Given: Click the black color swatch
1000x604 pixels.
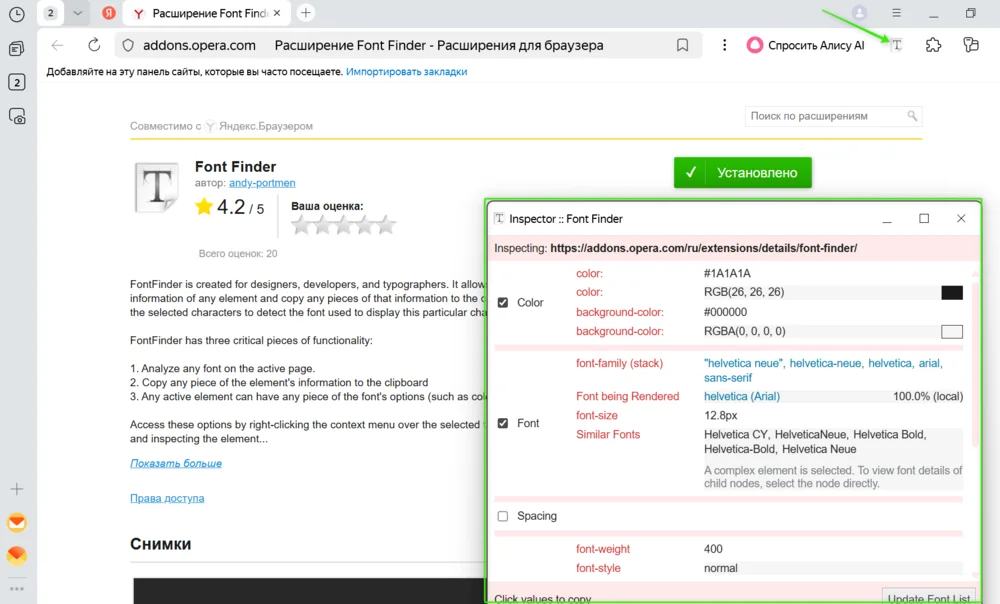Looking at the screenshot, I should coord(952,293).
